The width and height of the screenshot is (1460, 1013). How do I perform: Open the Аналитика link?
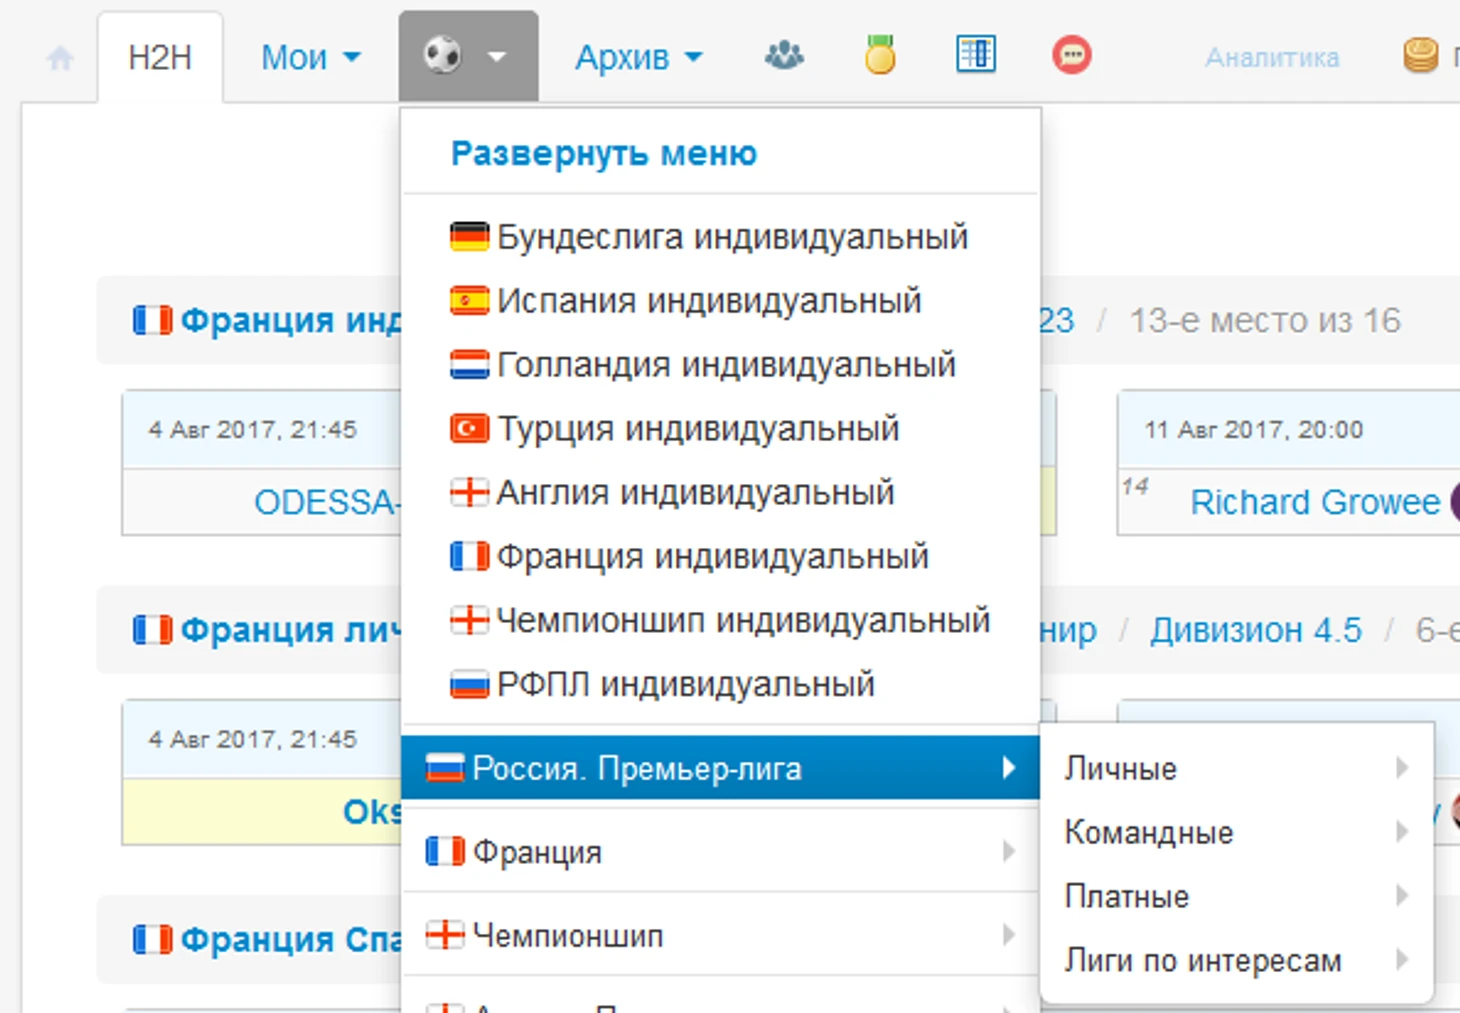tap(1272, 58)
